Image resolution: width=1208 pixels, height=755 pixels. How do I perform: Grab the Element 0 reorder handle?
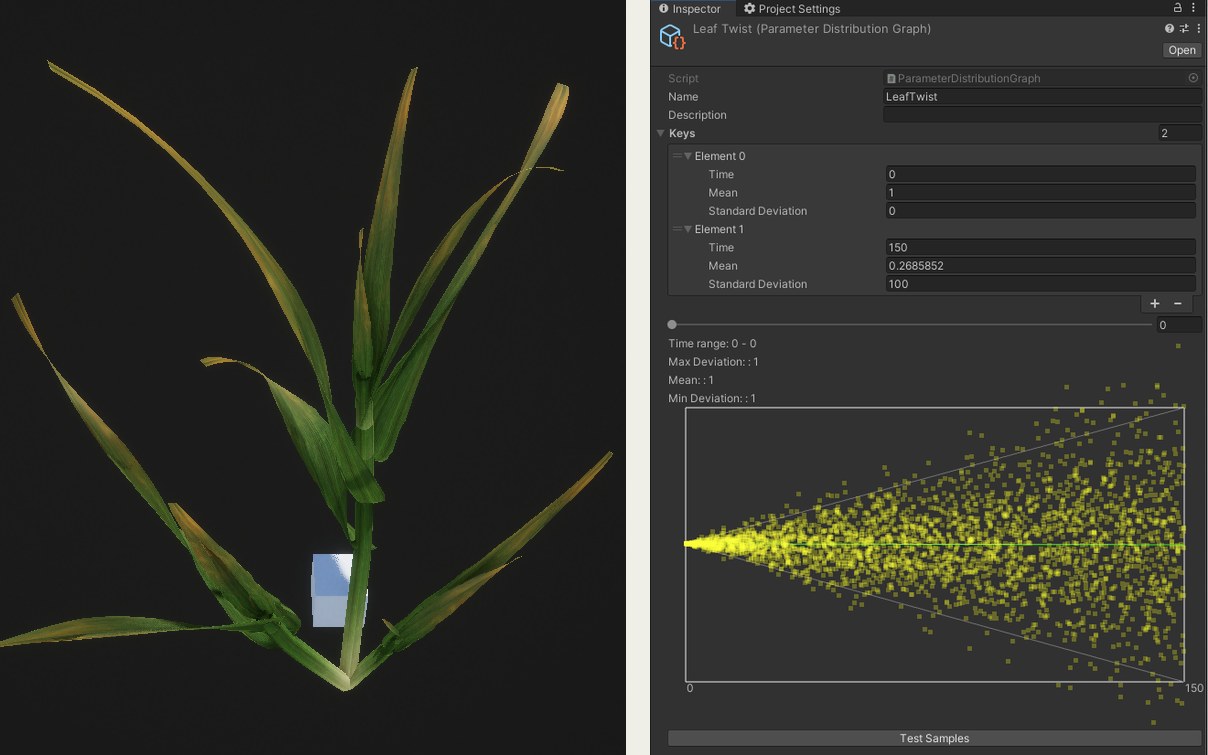click(x=677, y=156)
